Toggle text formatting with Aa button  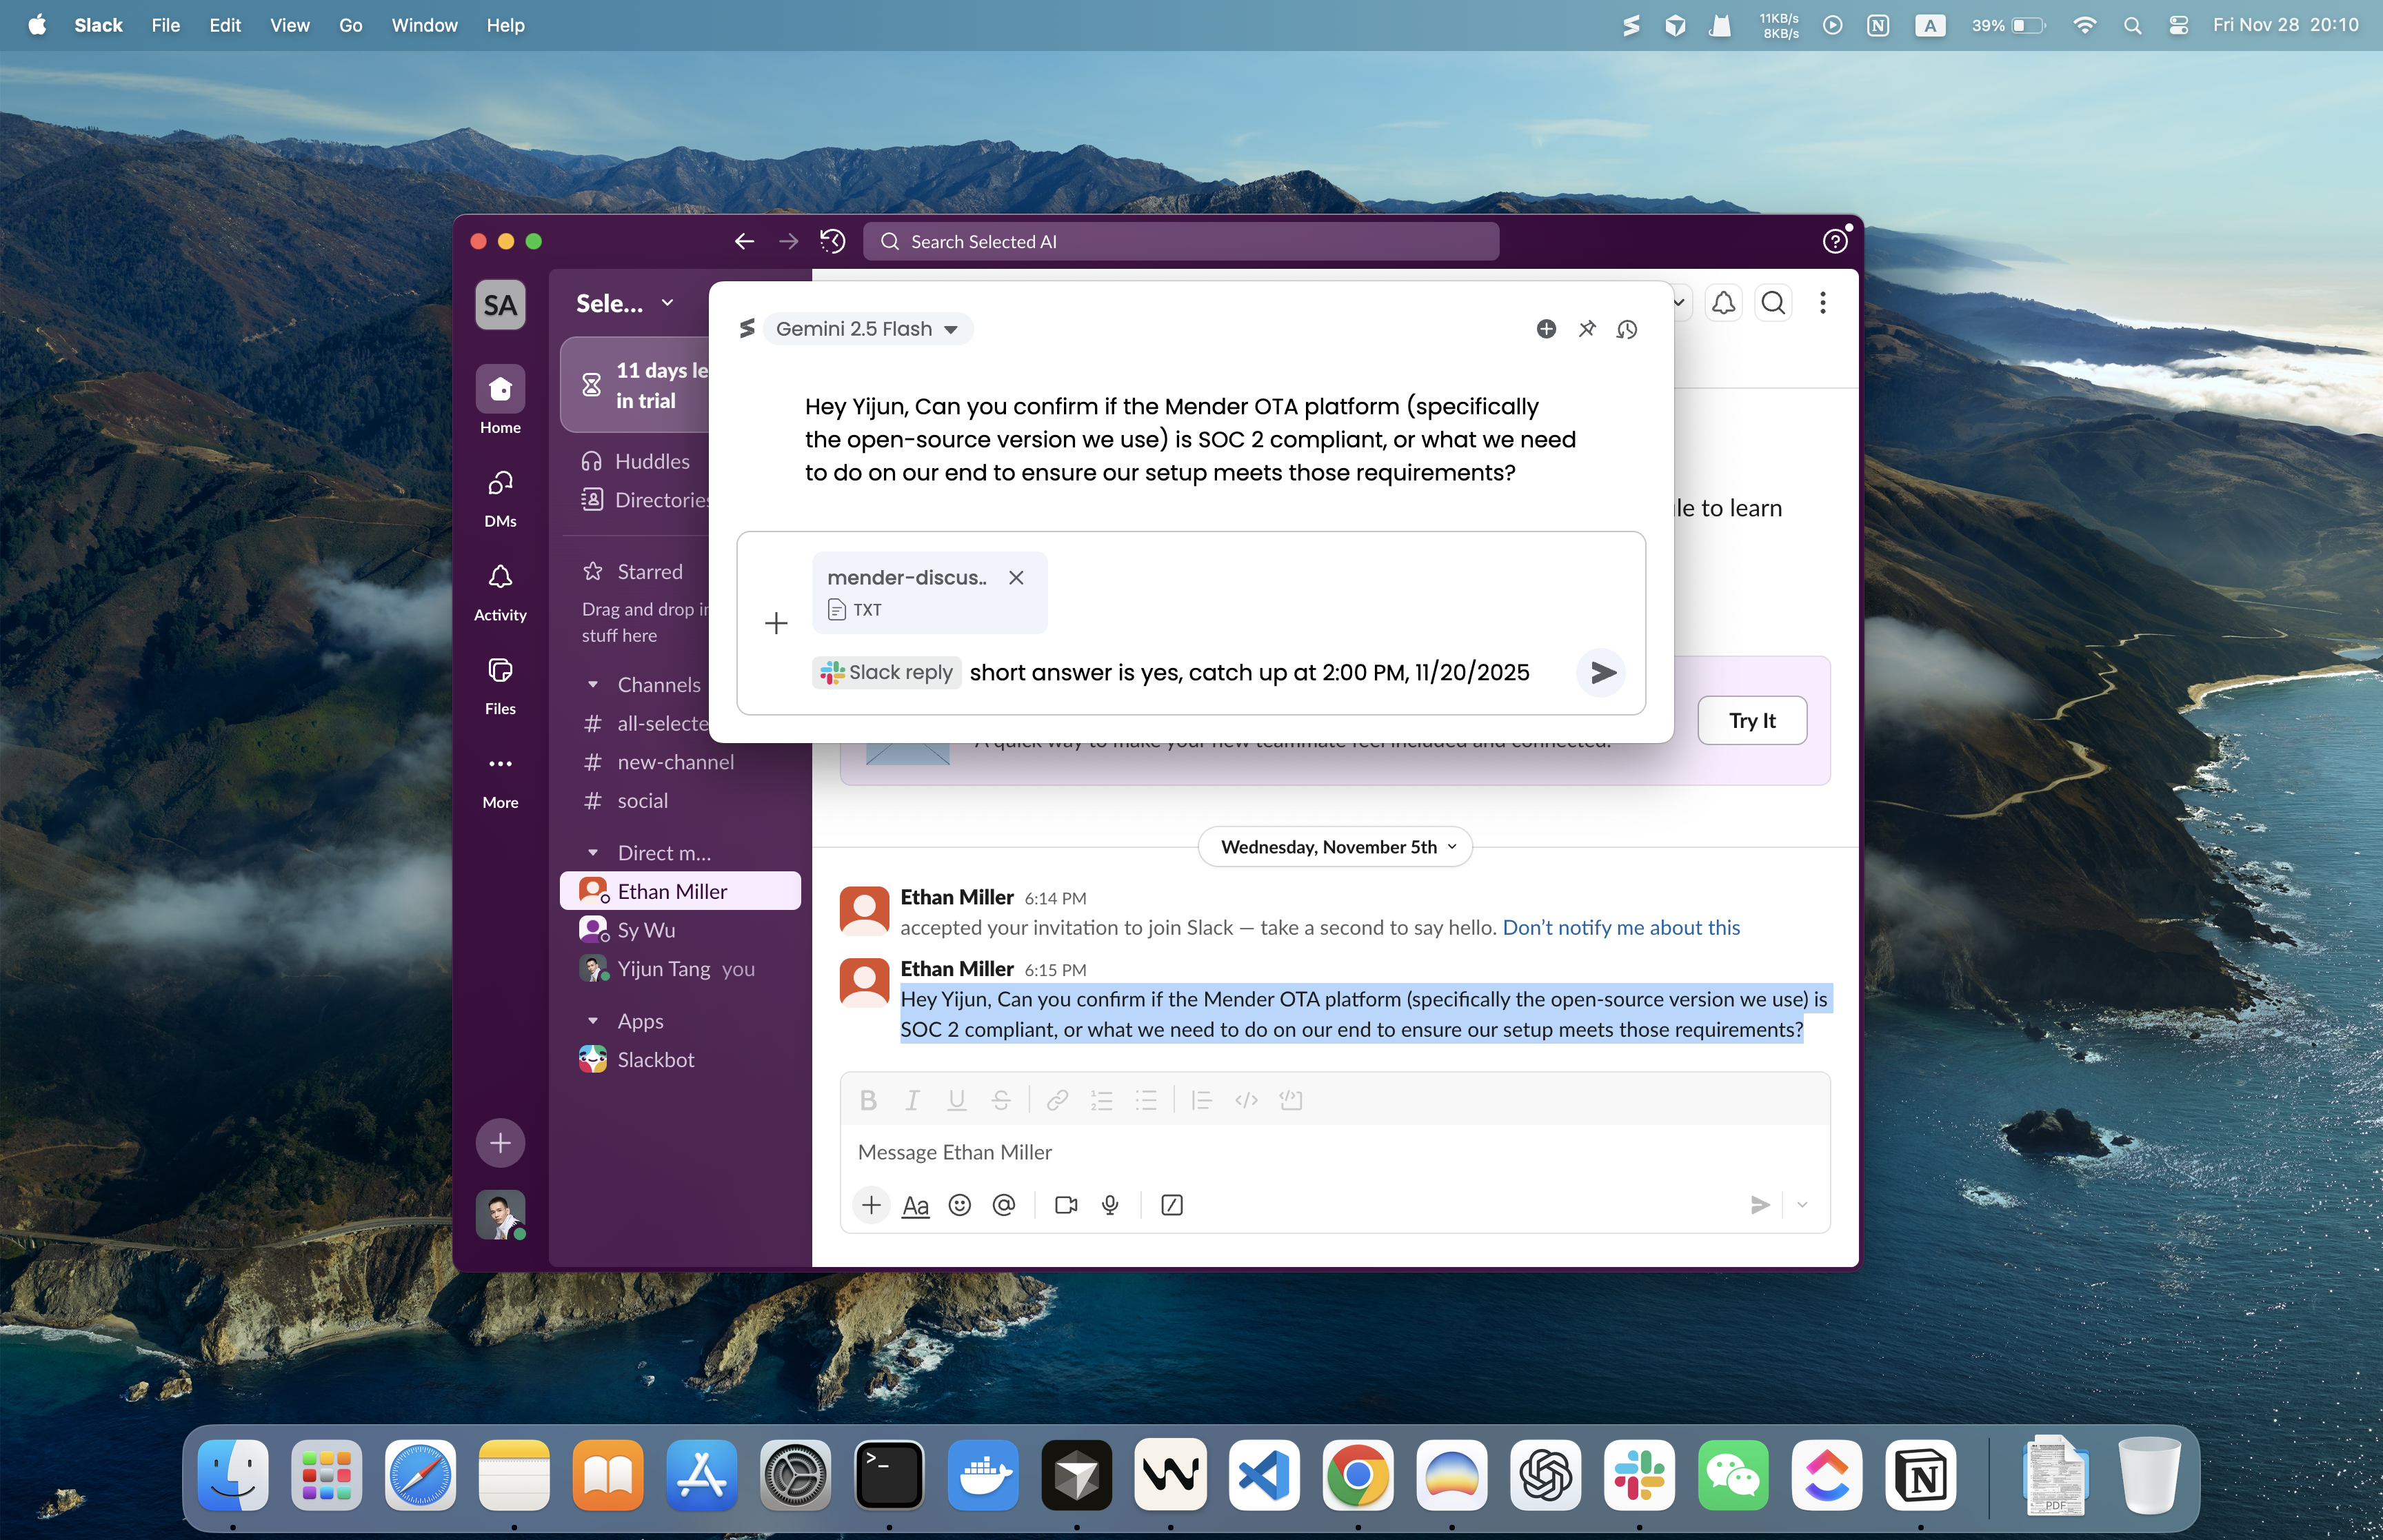(x=915, y=1205)
